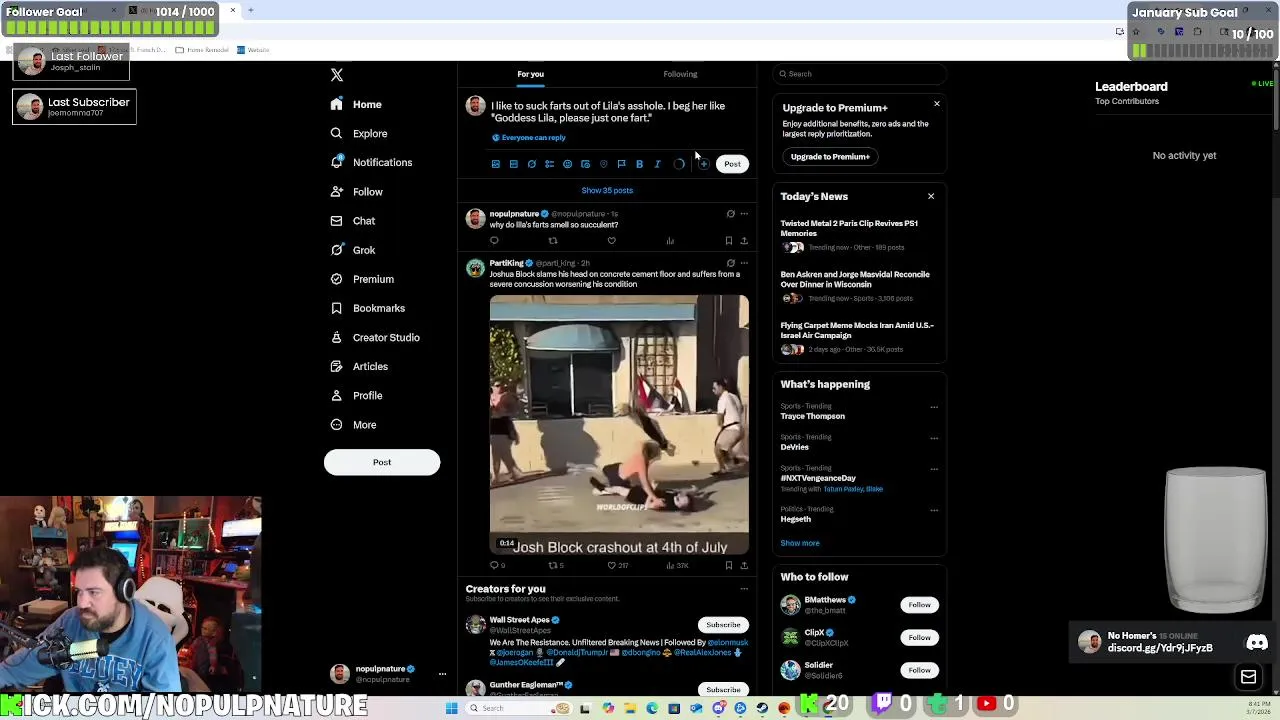1280x720 pixels.
Task: Subscribe to Gunther Eagleman
Action: tap(723, 690)
